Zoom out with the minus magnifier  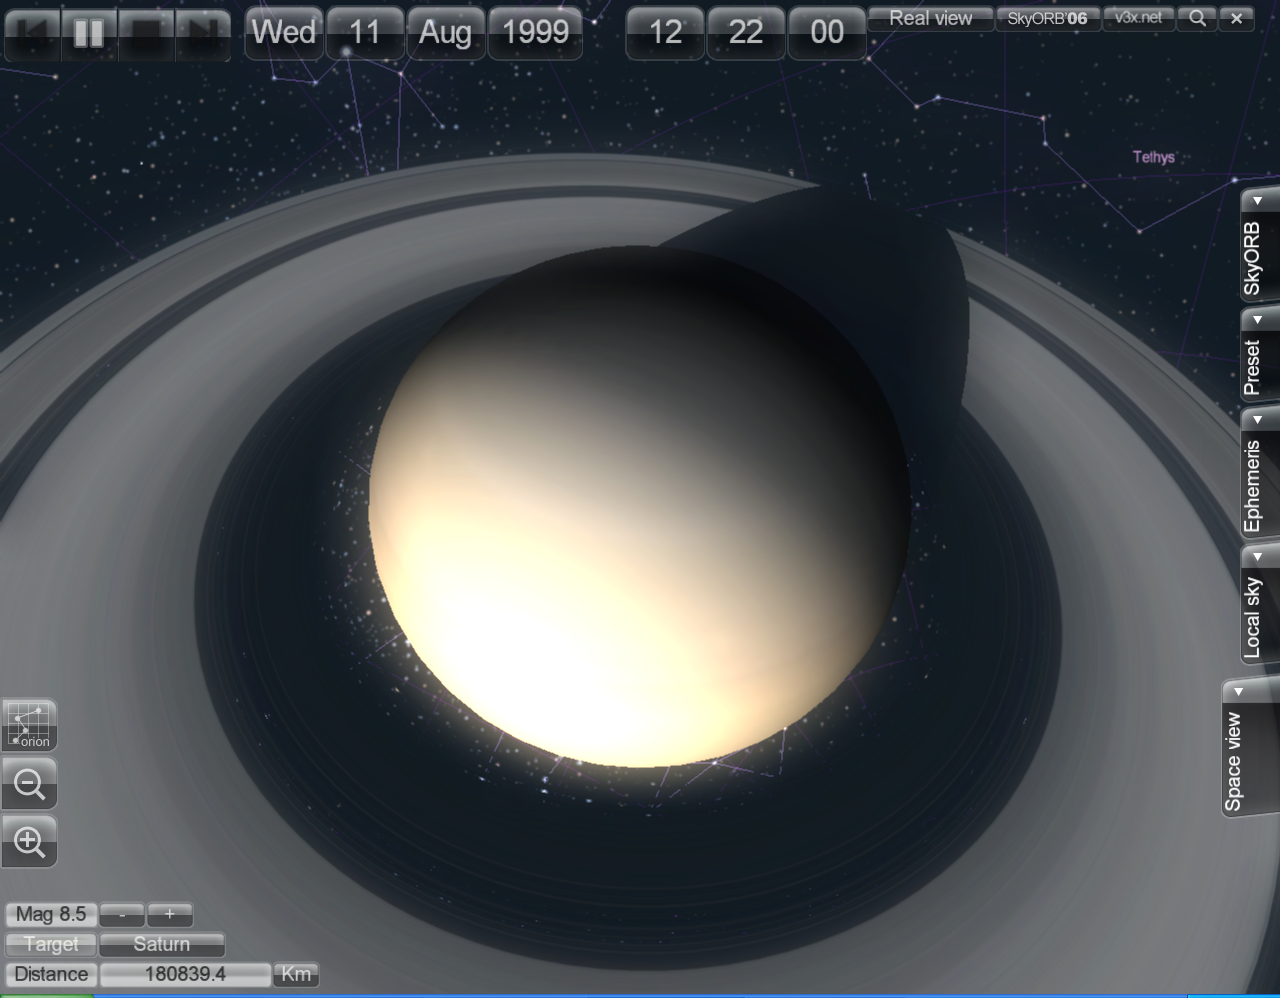click(x=30, y=784)
